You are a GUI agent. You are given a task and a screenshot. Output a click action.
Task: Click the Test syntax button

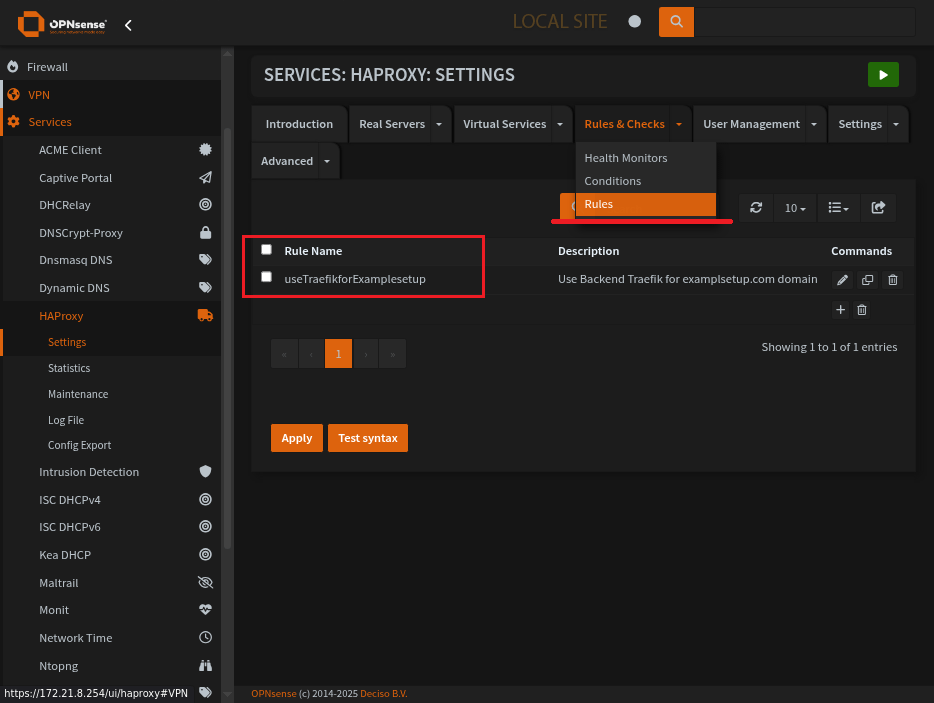pyautogui.click(x=368, y=438)
